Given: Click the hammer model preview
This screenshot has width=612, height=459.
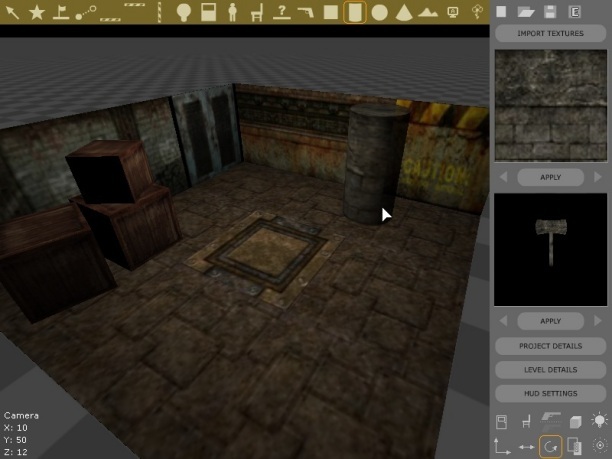Looking at the screenshot, I should (x=551, y=249).
